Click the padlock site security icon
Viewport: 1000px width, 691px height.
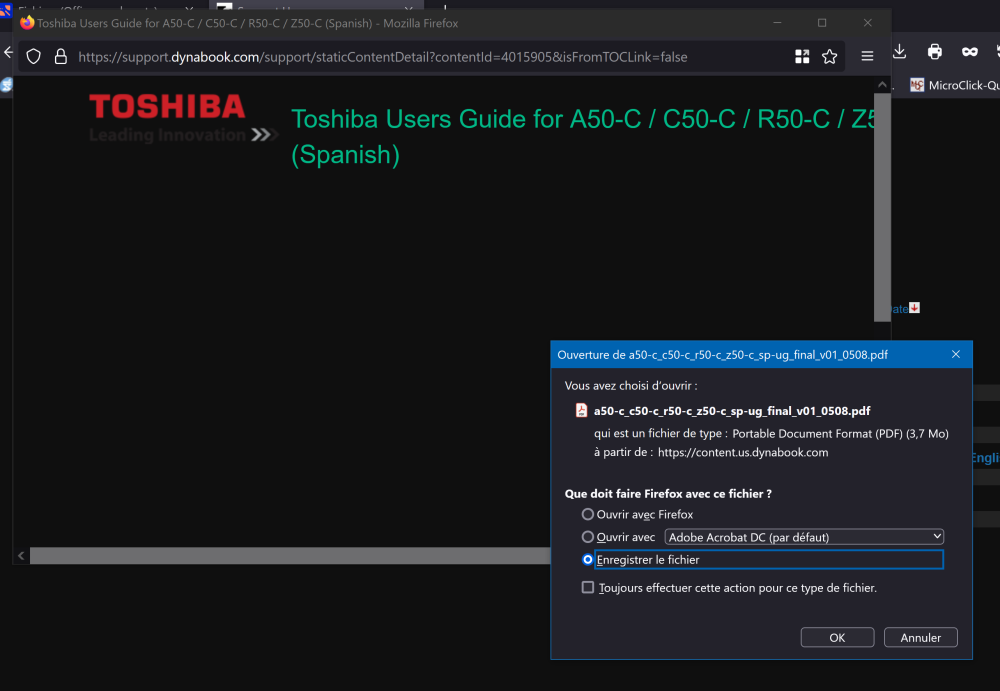59,57
